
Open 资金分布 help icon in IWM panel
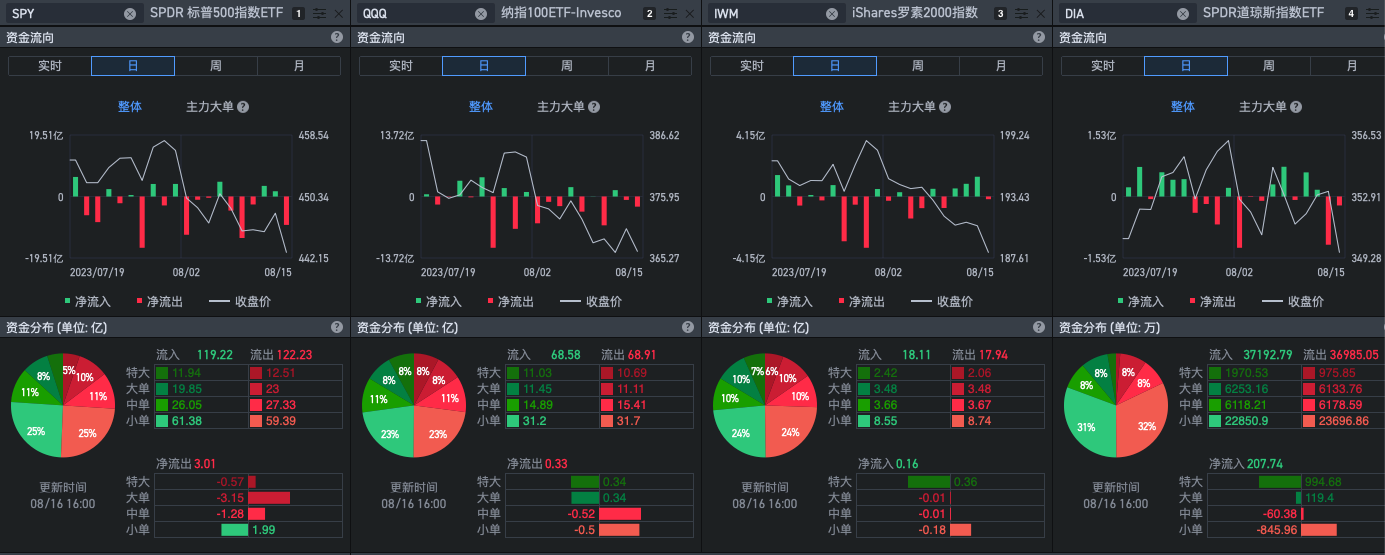tap(1039, 327)
